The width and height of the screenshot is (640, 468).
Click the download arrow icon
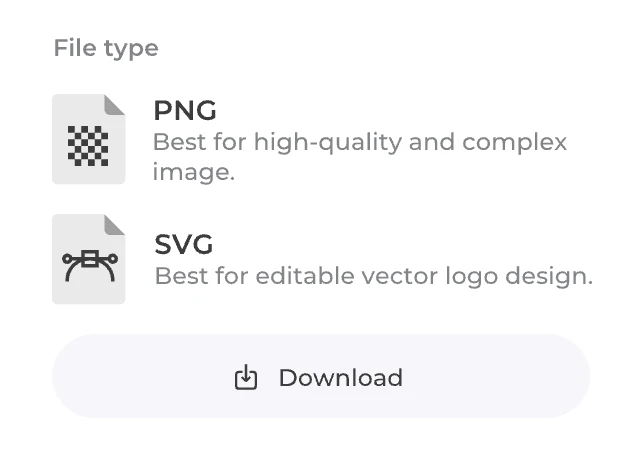click(246, 378)
